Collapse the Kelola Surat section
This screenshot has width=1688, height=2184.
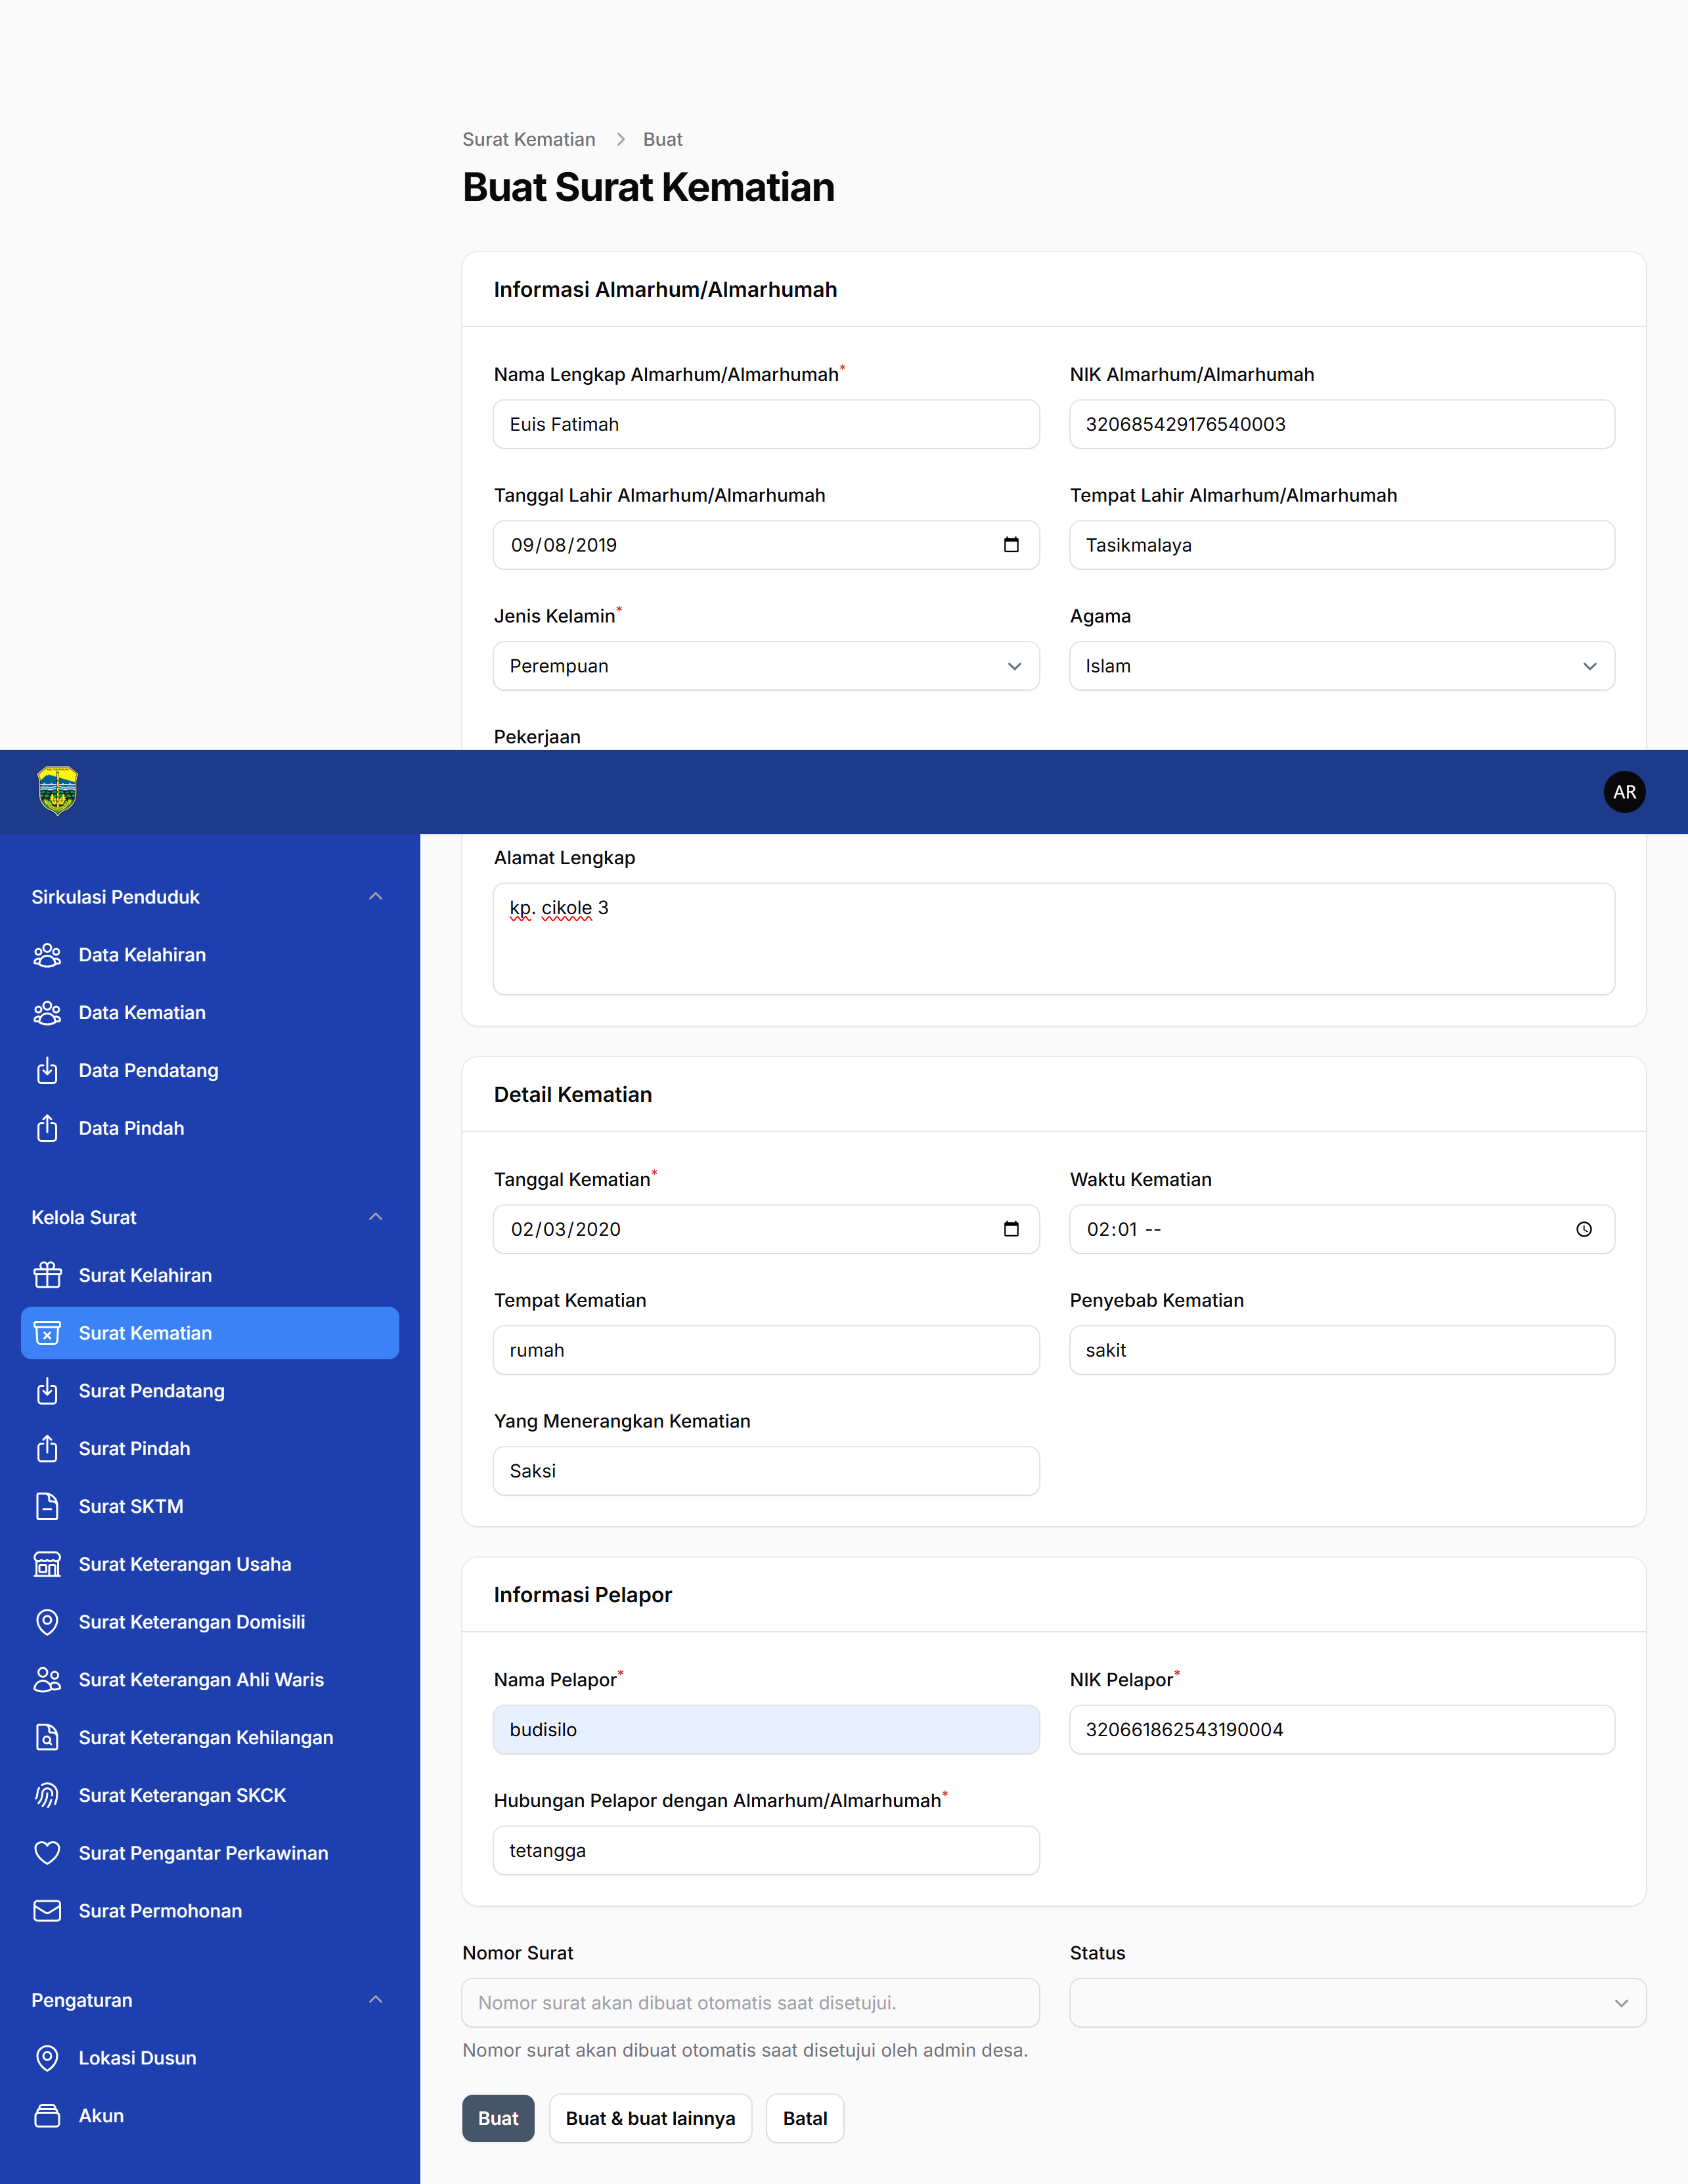pyautogui.click(x=376, y=1217)
